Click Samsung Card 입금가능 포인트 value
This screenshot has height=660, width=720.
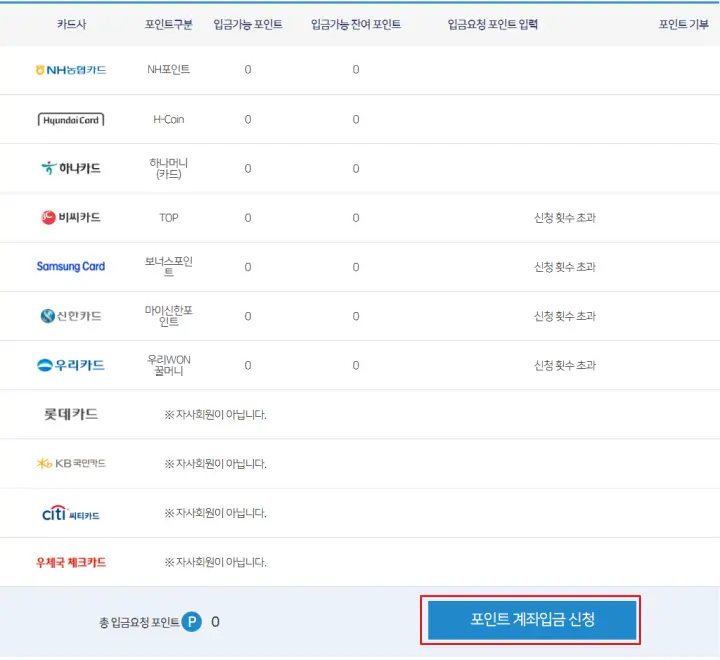click(248, 267)
